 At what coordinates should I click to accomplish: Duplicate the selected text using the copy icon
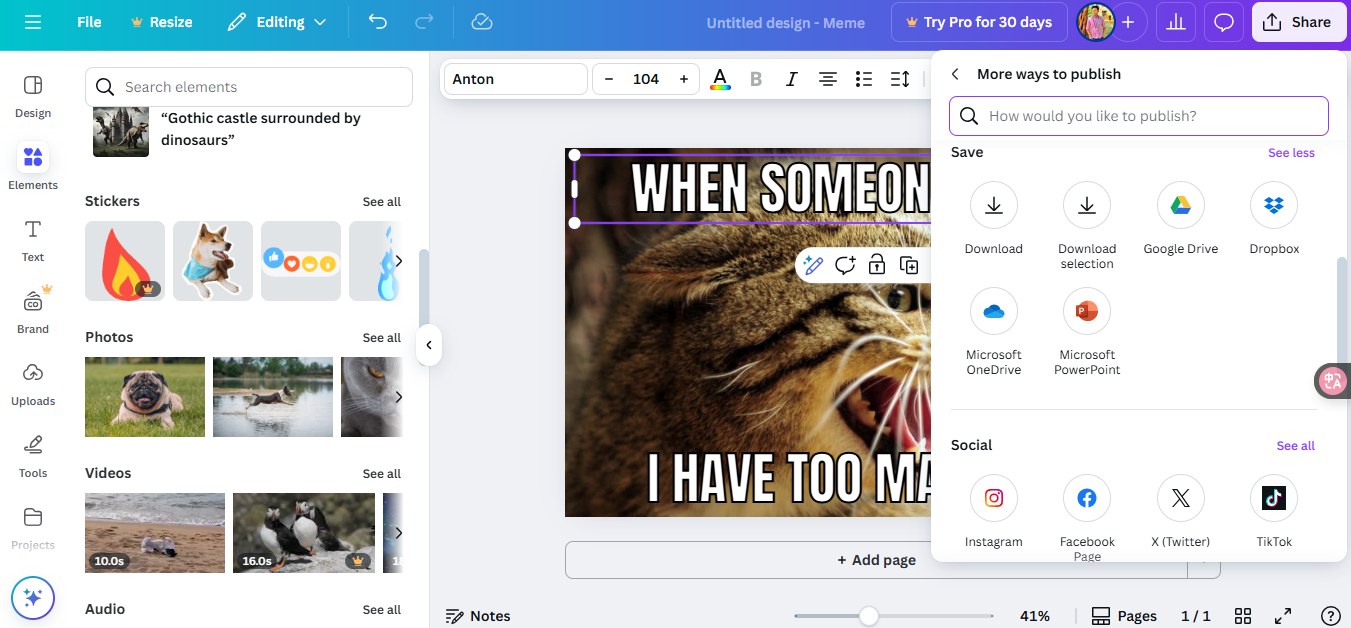point(909,265)
